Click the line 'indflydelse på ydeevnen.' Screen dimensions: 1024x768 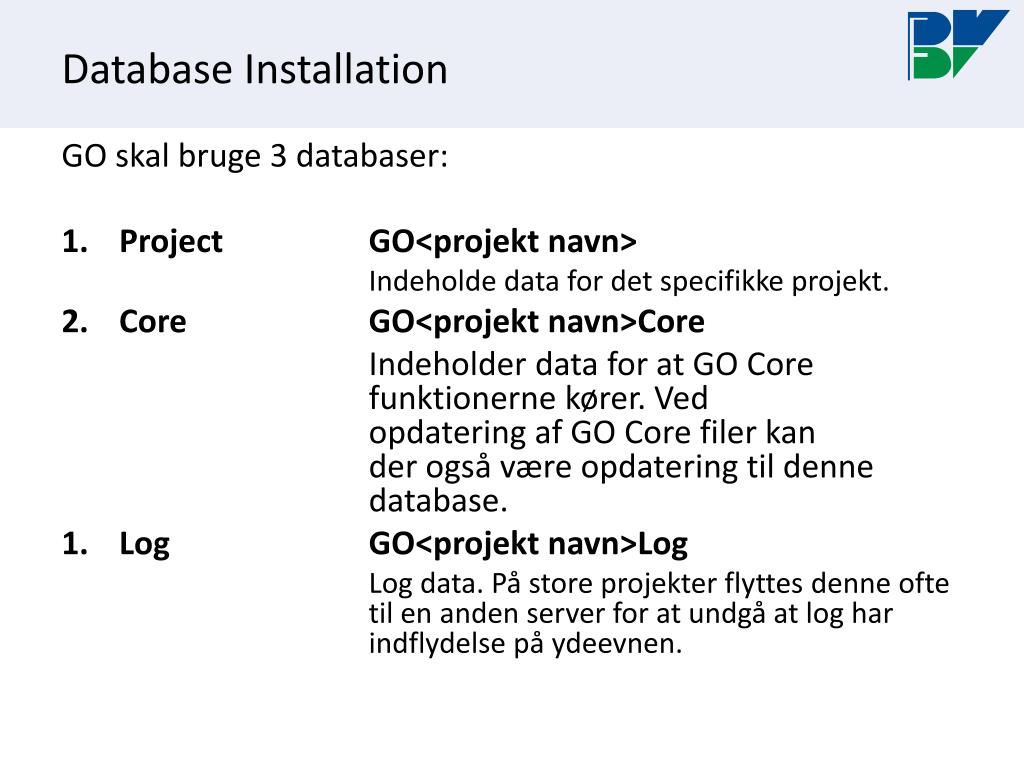pyautogui.click(x=525, y=644)
